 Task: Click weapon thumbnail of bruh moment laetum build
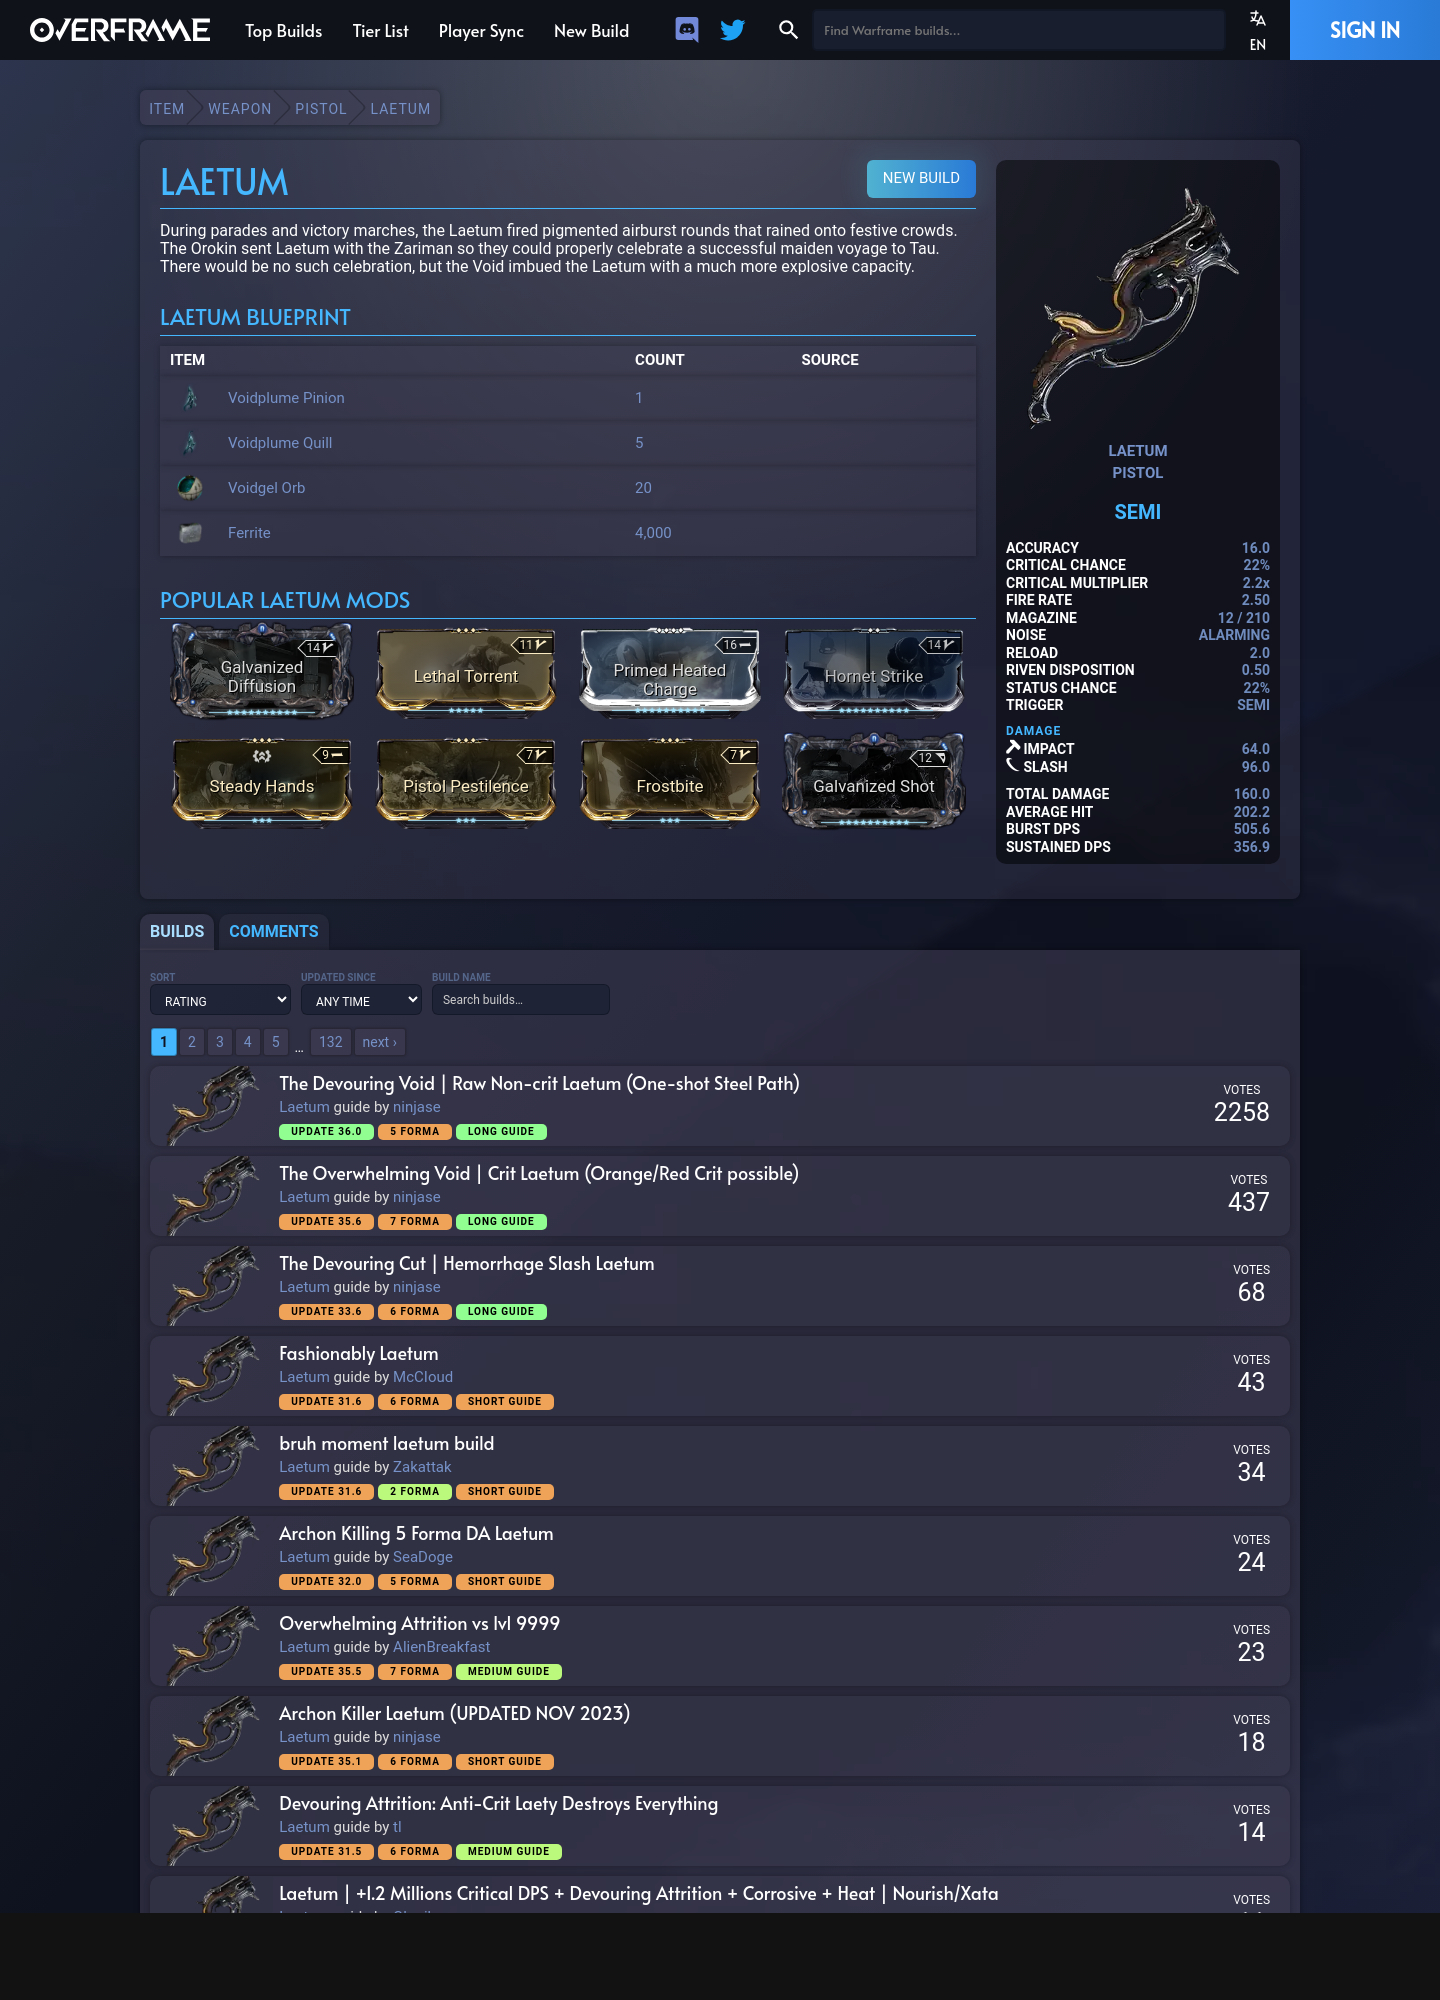click(212, 1466)
